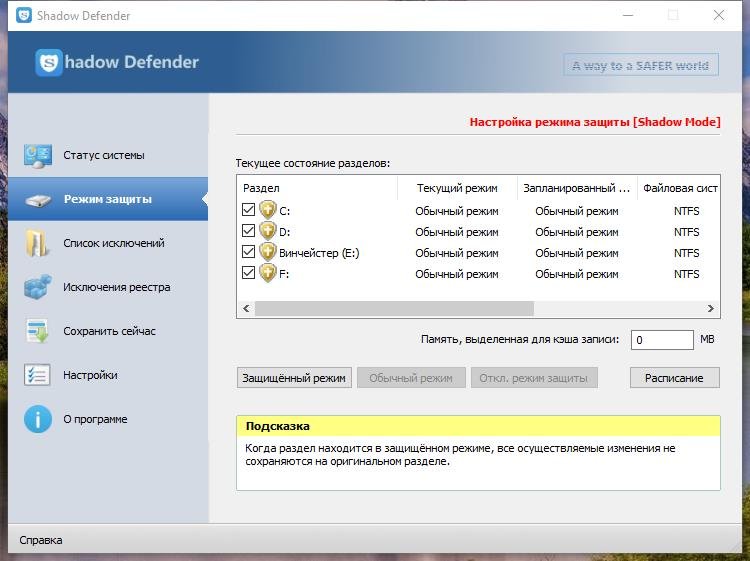Click the Файловая сист column header

[679, 188]
